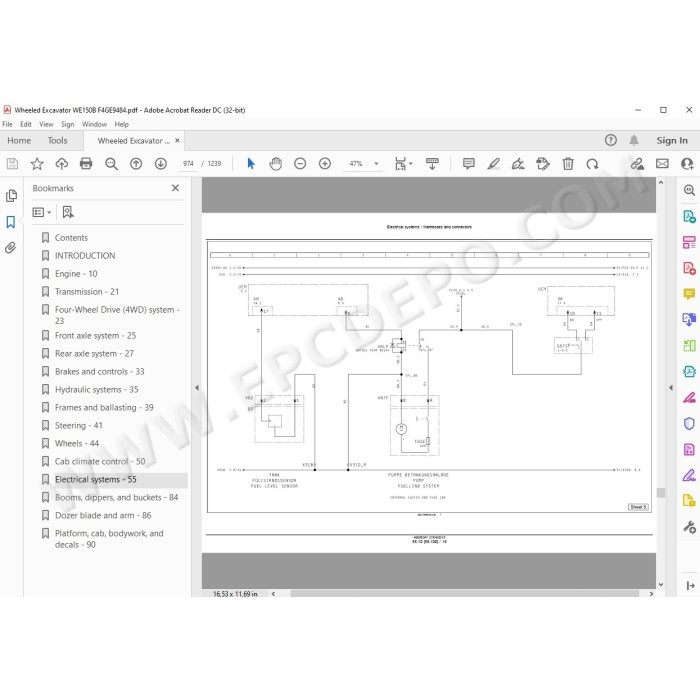The image size is (700, 700).
Task: Send file by email envelope icon
Action: pos(662,164)
